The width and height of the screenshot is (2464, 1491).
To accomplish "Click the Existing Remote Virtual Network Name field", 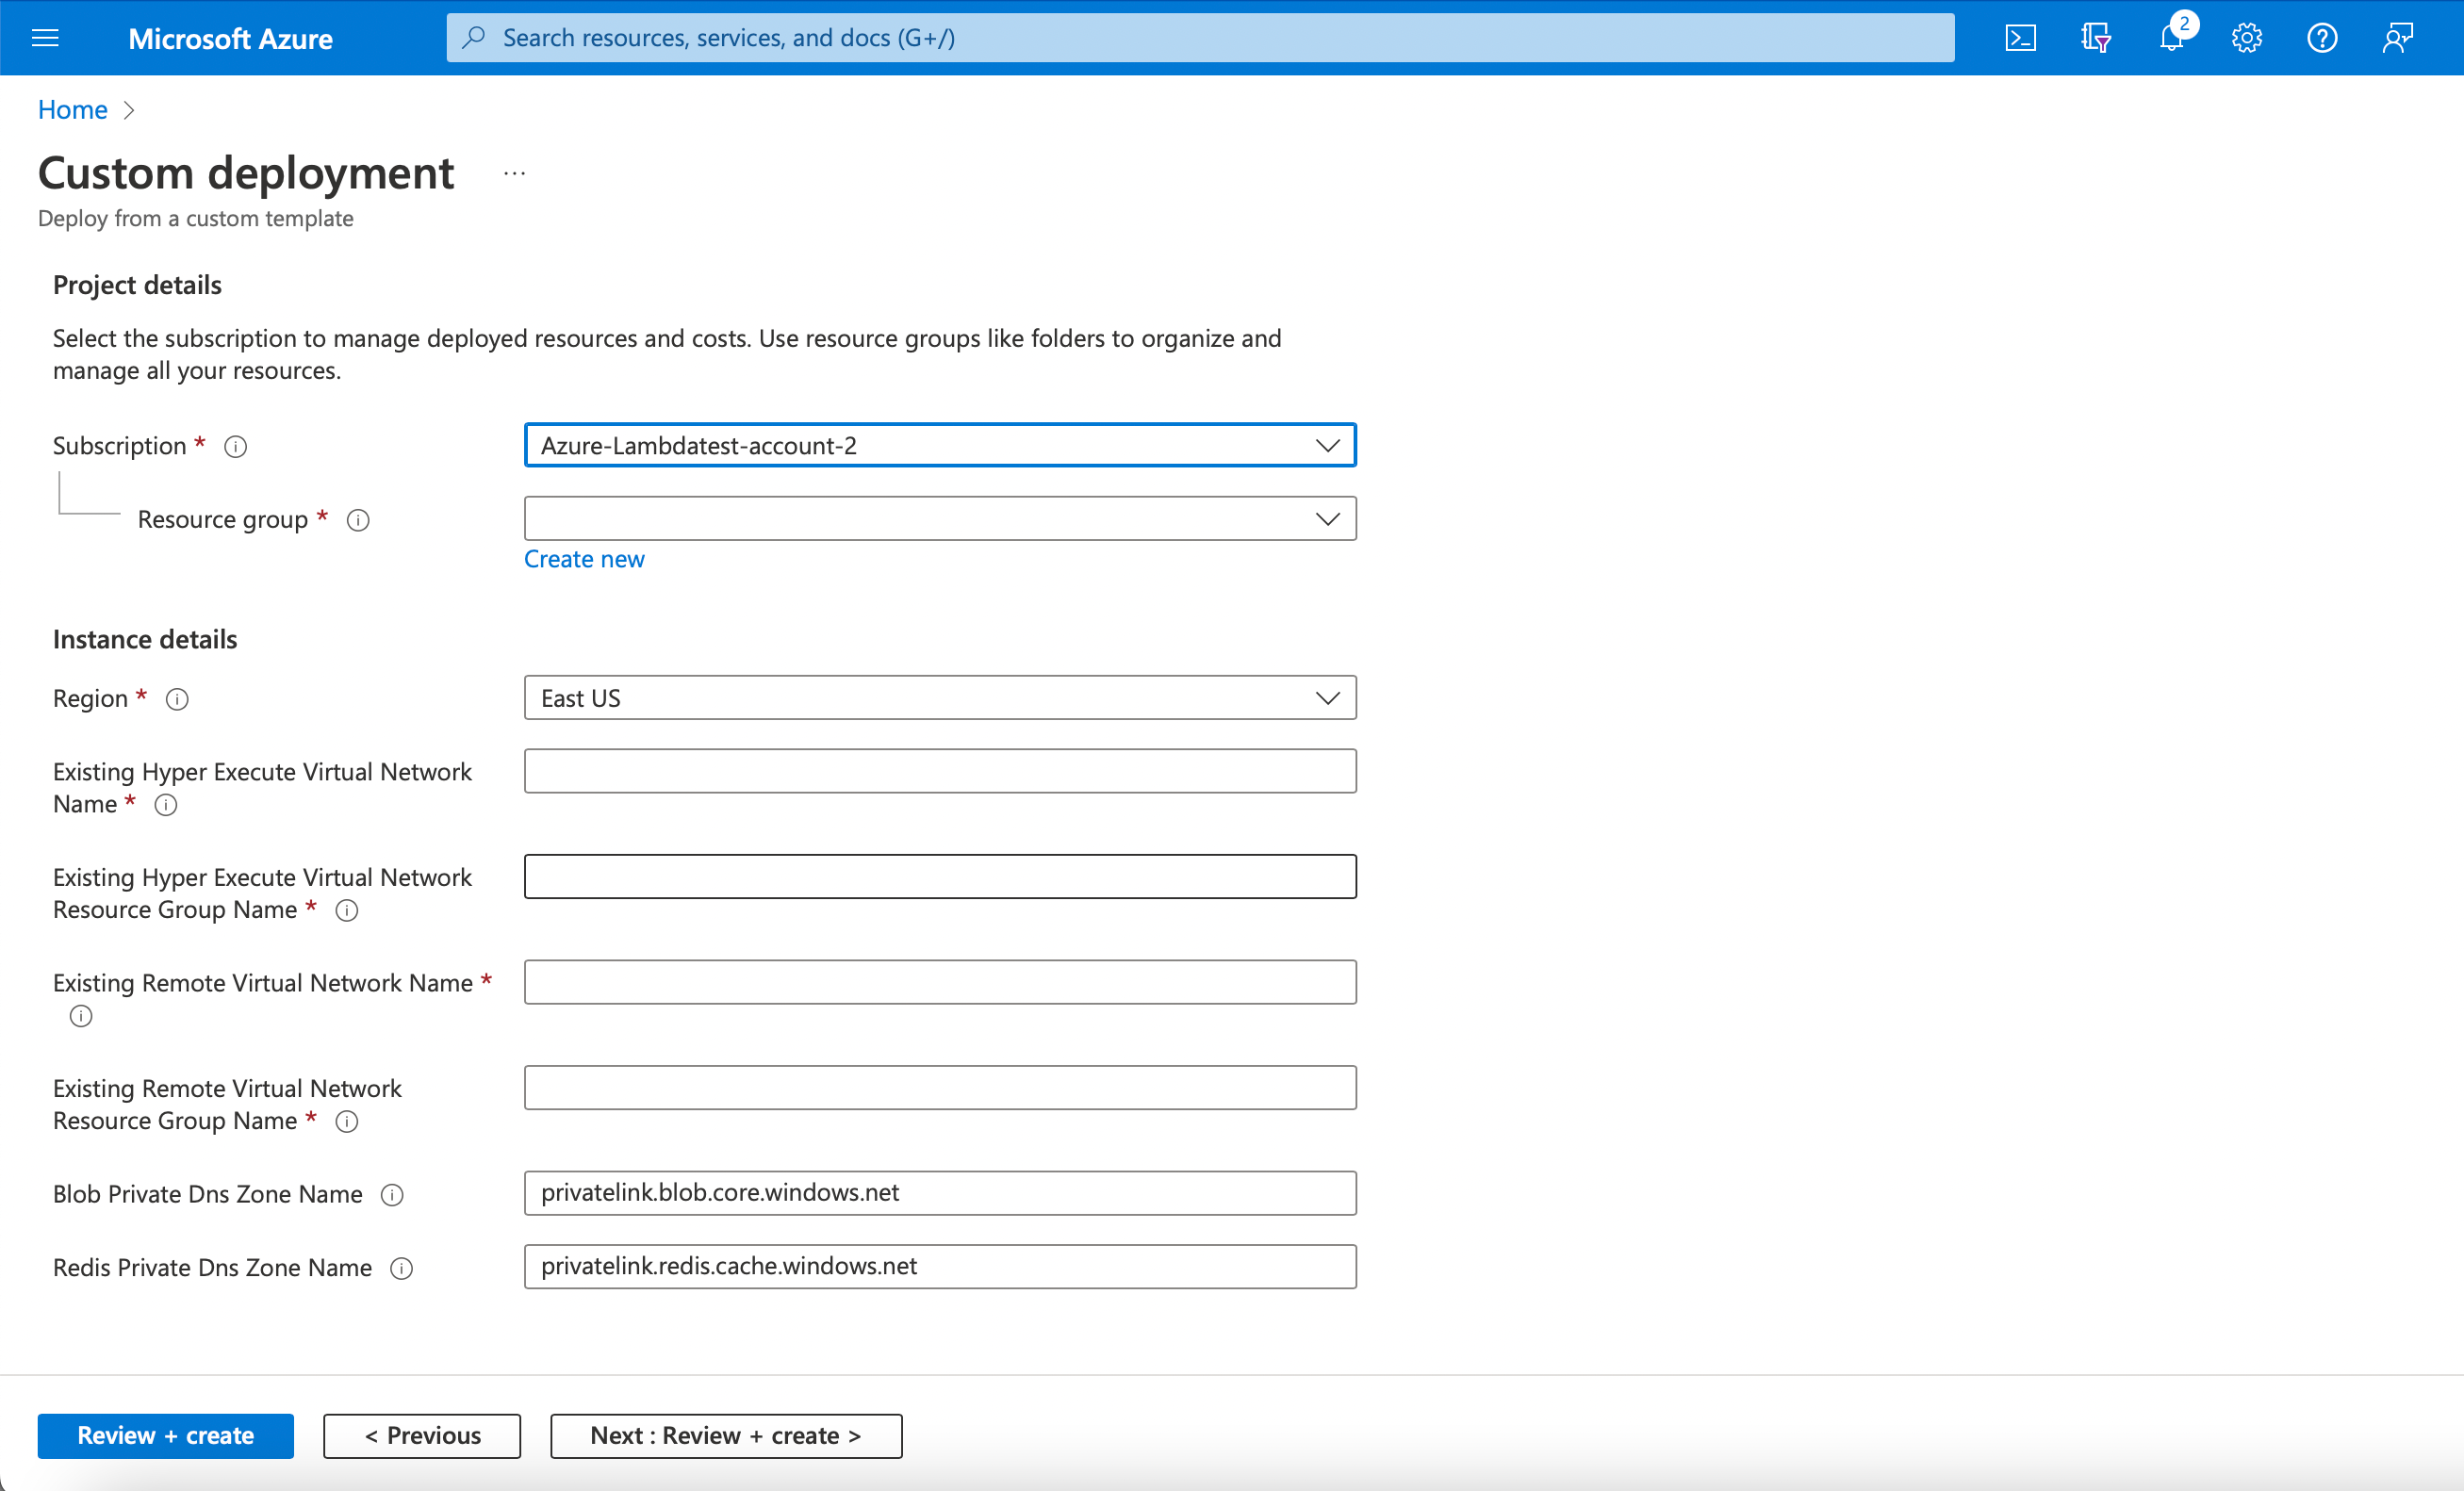I will [939, 982].
